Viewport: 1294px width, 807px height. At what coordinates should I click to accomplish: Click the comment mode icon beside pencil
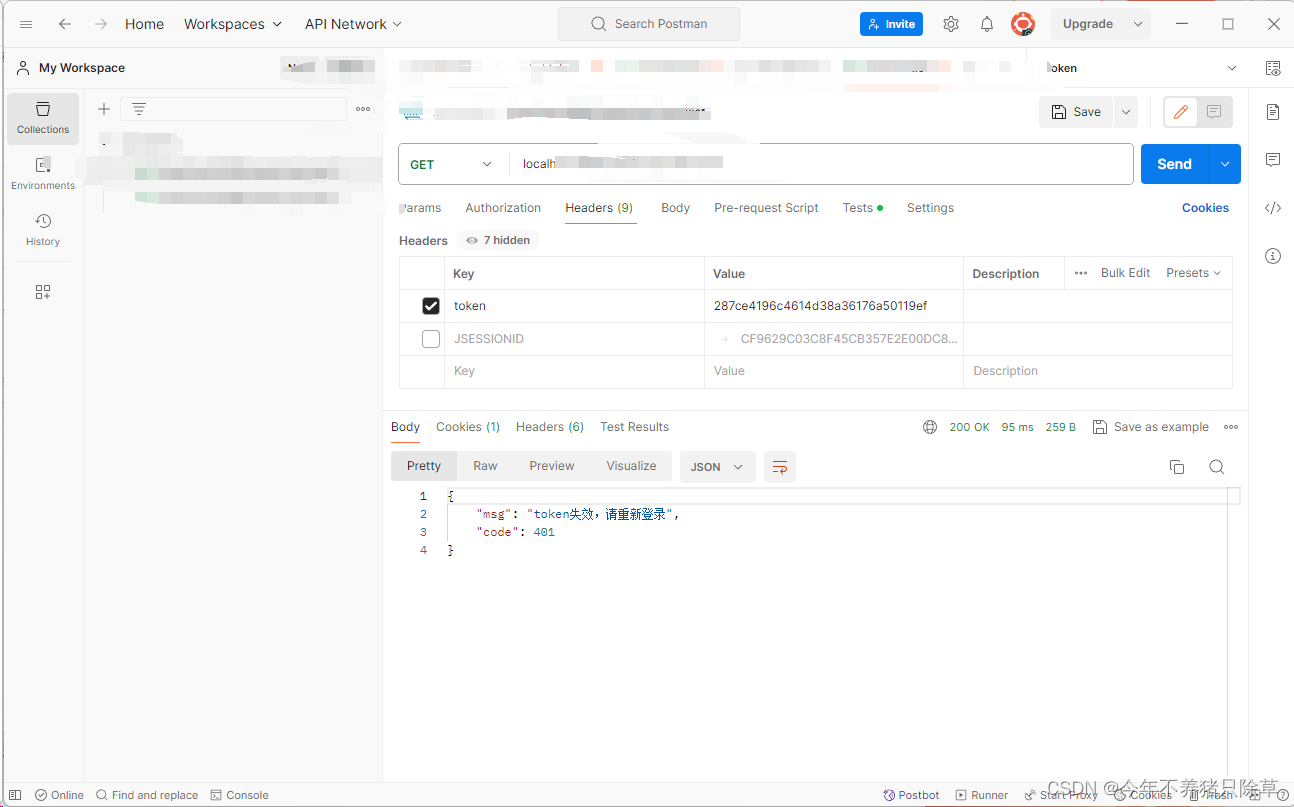(x=1214, y=112)
